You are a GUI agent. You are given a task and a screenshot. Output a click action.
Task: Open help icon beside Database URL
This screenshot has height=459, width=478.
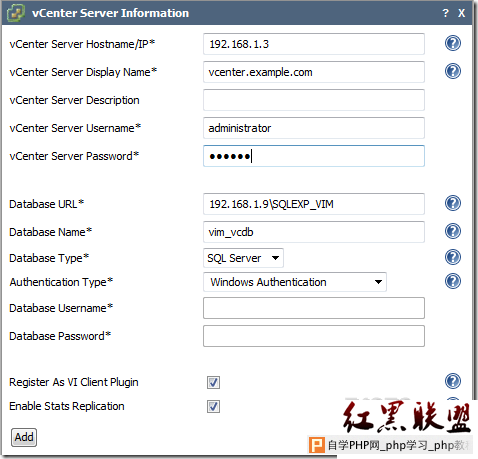click(x=453, y=203)
